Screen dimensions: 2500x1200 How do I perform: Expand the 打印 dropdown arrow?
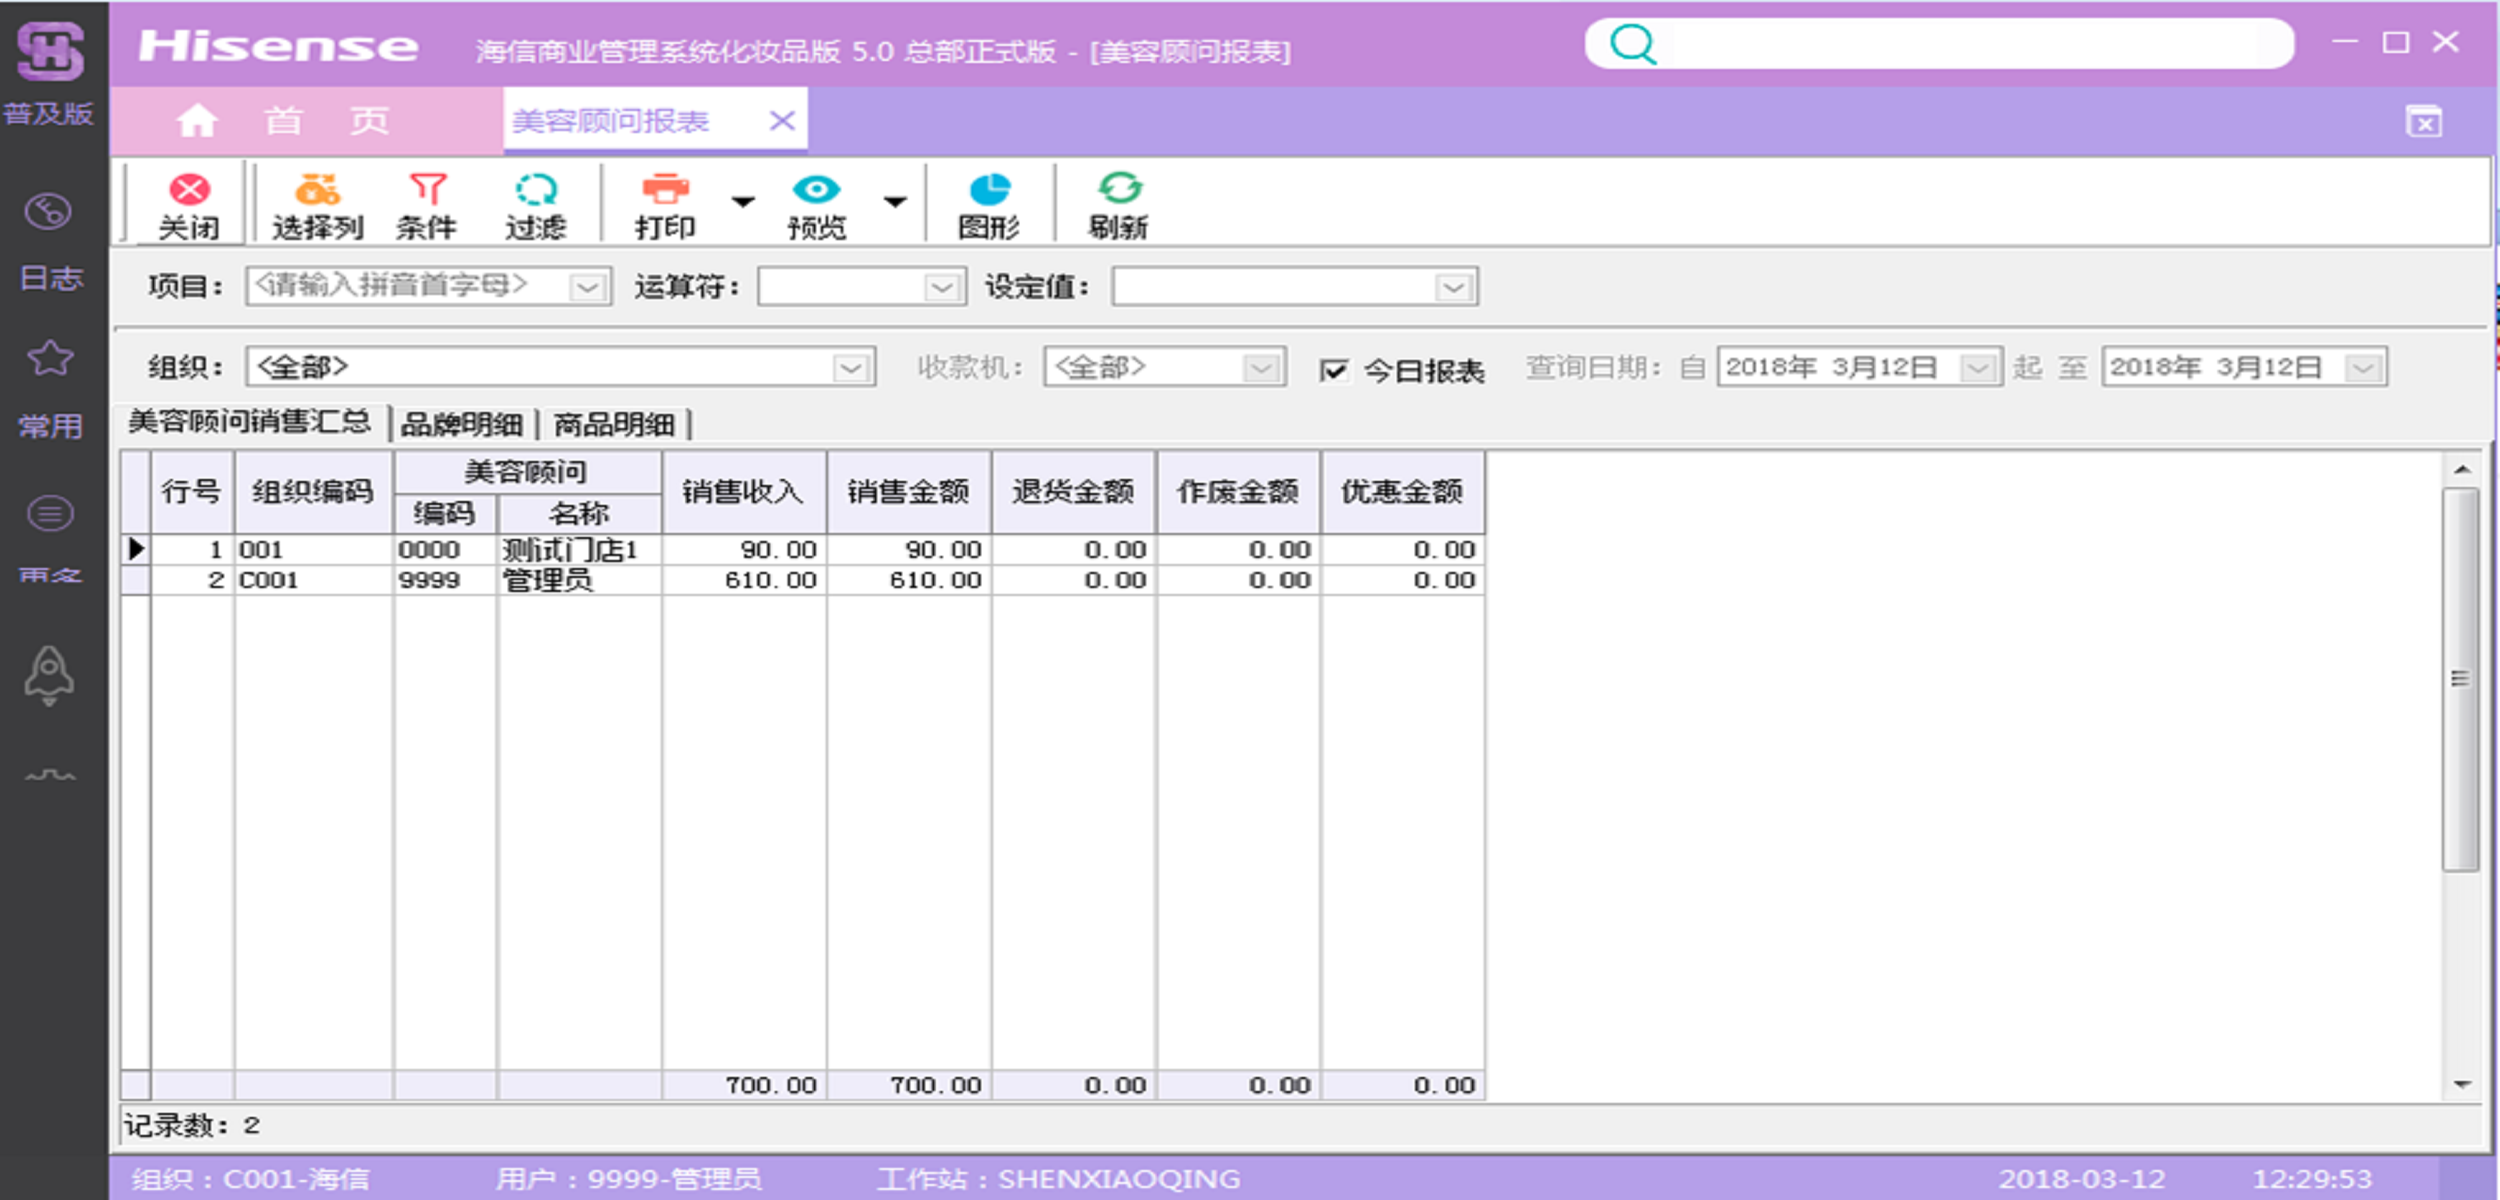pos(742,202)
